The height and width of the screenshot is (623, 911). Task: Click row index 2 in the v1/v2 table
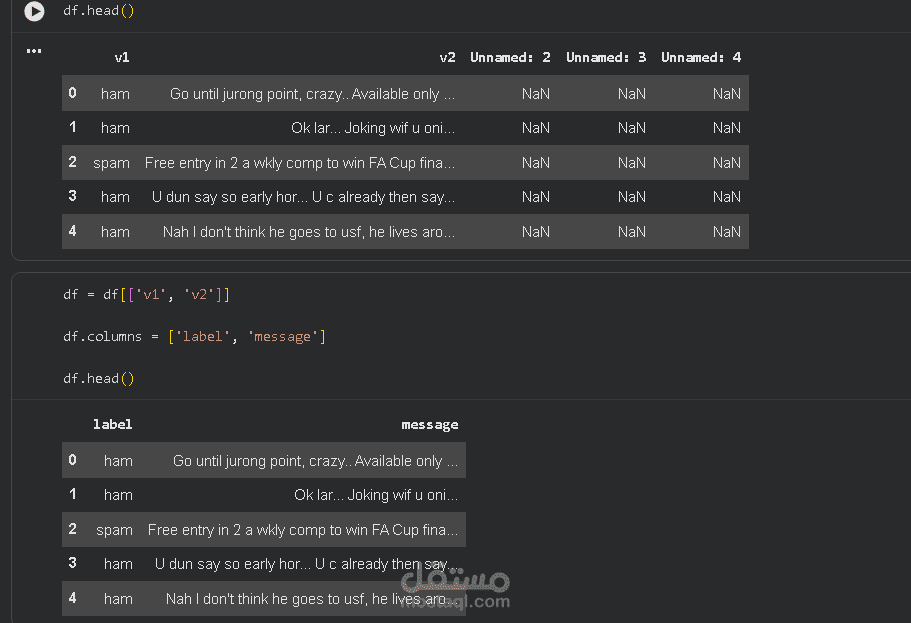click(73, 162)
